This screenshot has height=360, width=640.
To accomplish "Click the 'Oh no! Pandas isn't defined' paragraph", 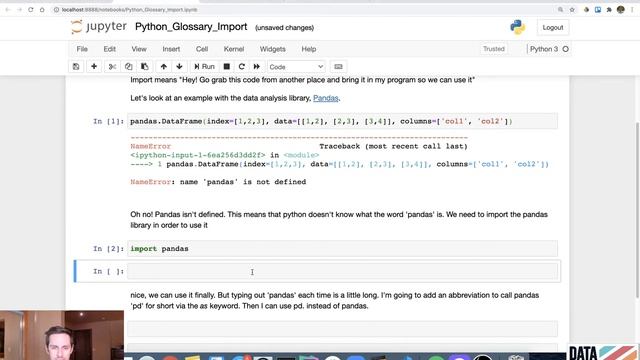I will pyautogui.click(x=339, y=220).
